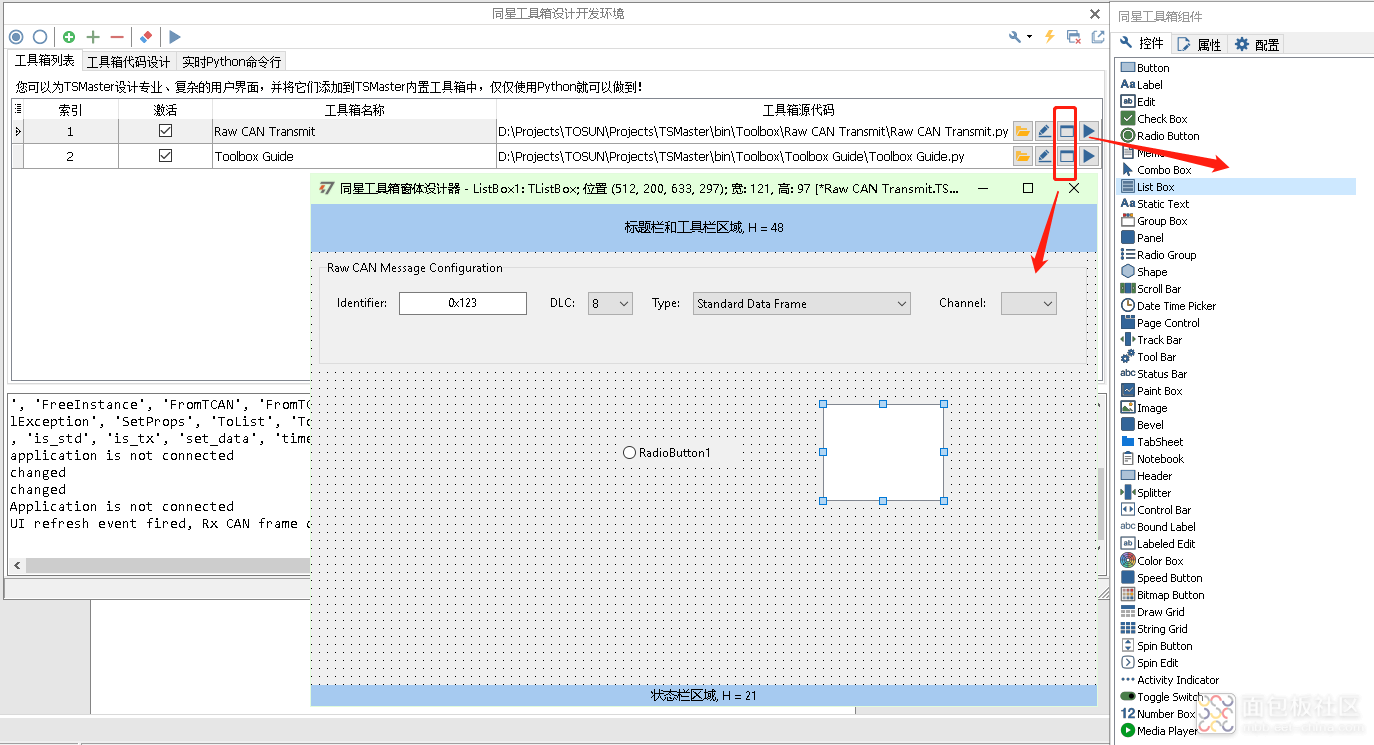1374x745 pixels.
Task: Open the 属性 properties tab
Action: 1199,44
